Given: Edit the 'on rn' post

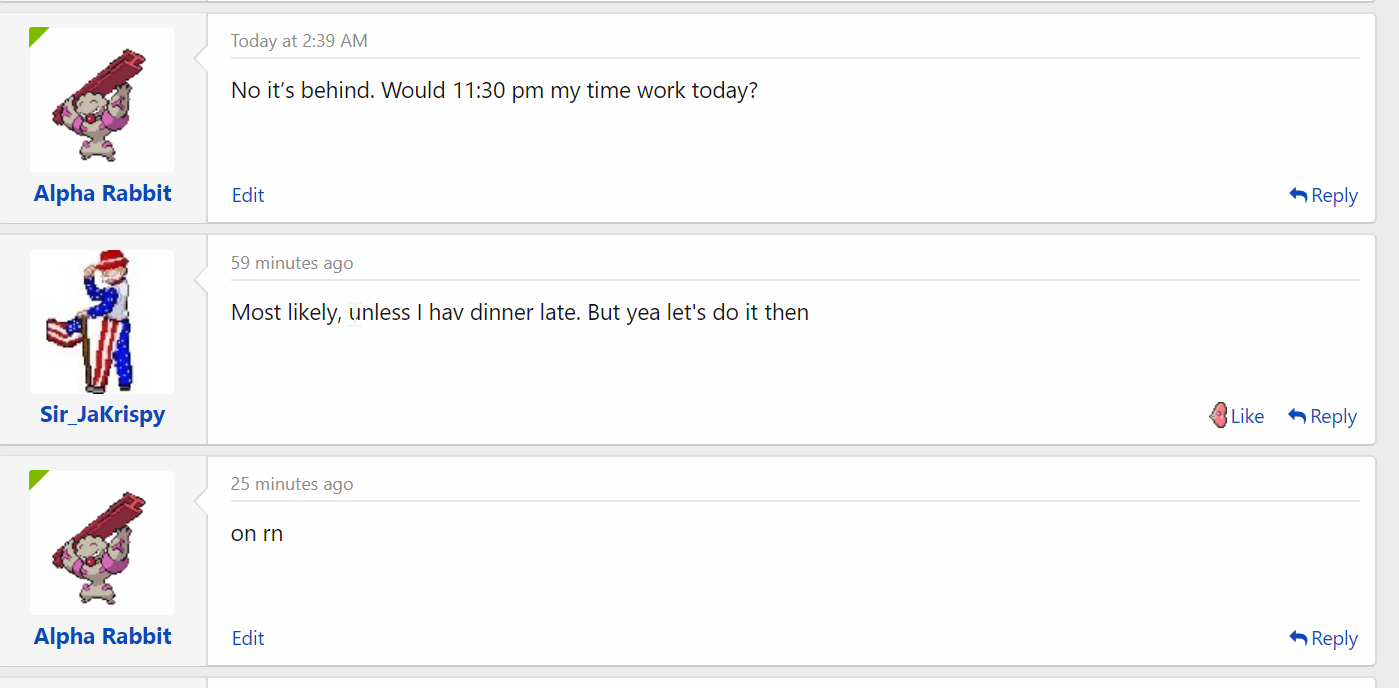Looking at the screenshot, I should [x=248, y=638].
